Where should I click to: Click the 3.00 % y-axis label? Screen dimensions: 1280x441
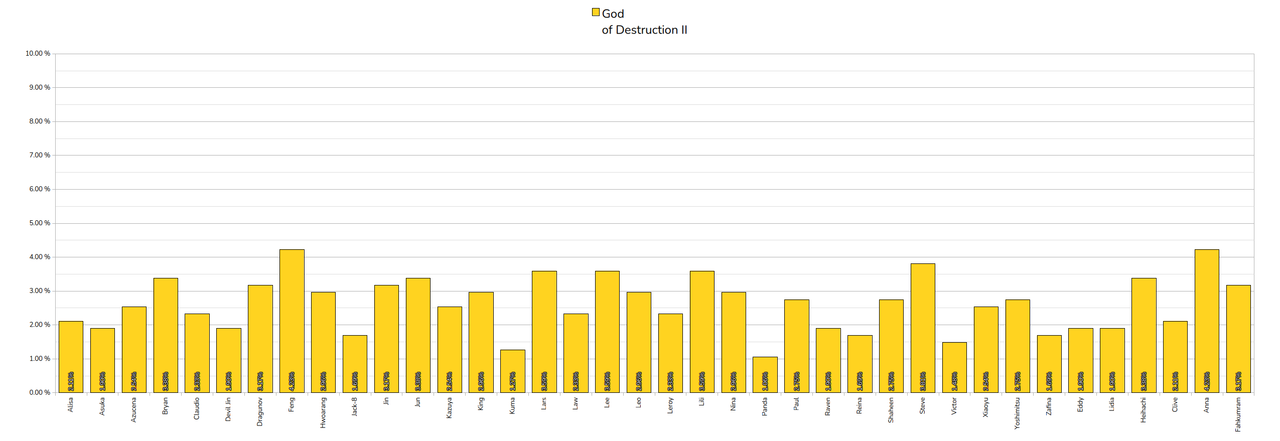pos(39,291)
